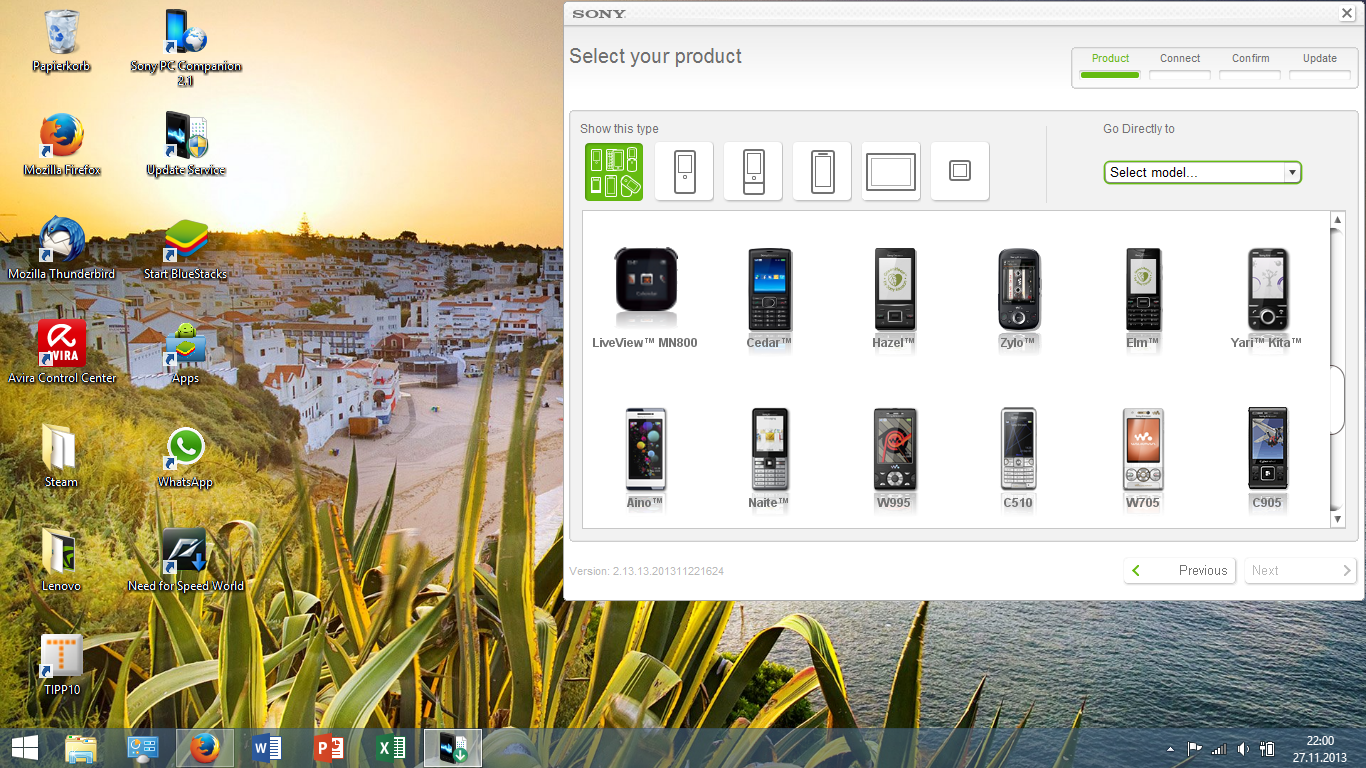This screenshot has width=1366, height=768.
Task: Open TIPP10 desktop shortcut
Action: coord(62,665)
